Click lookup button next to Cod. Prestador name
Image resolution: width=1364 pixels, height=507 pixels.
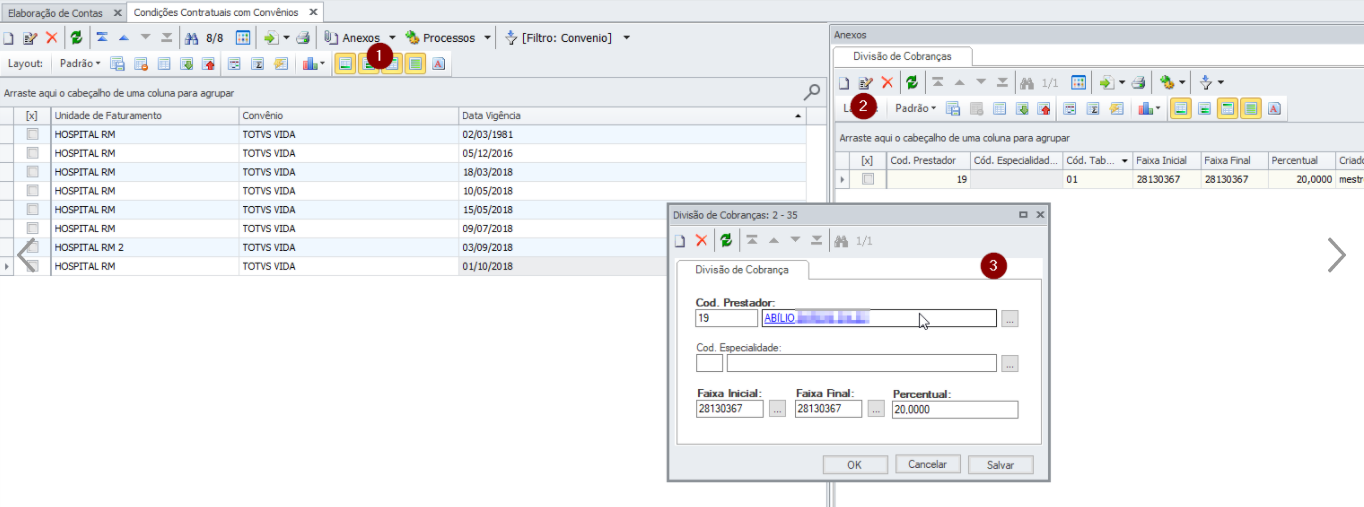click(1010, 318)
